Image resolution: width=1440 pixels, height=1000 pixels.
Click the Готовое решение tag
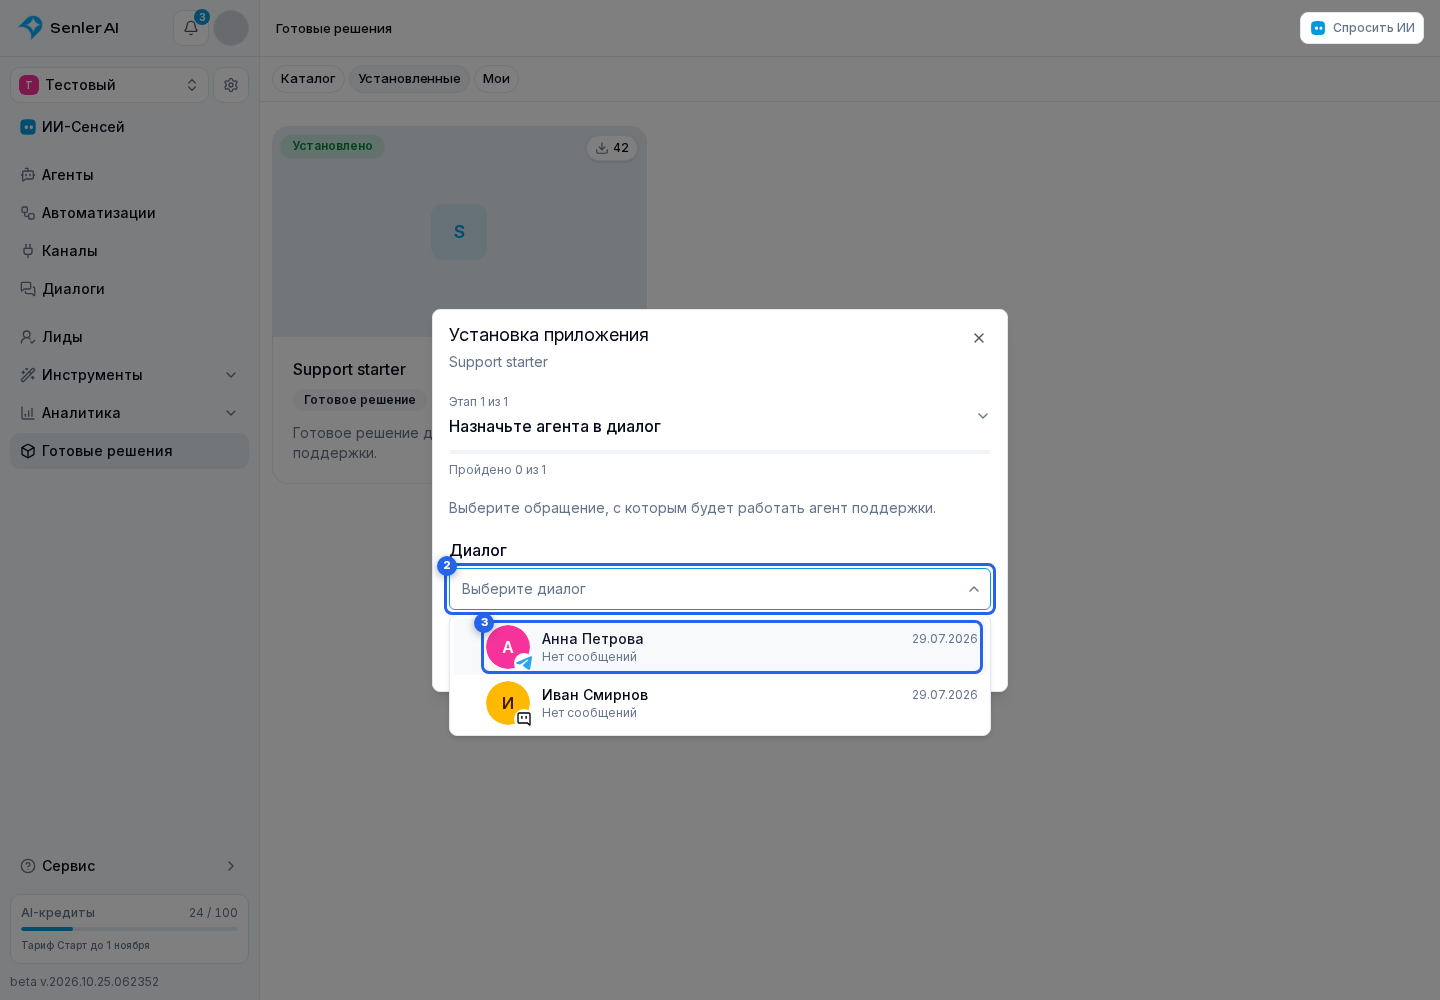click(360, 400)
